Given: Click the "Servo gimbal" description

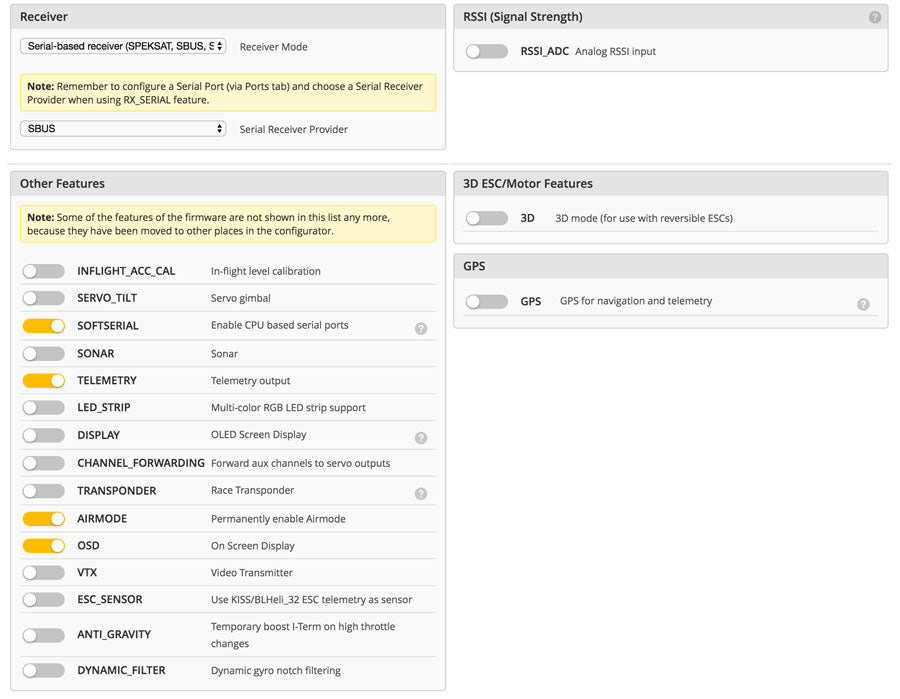Looking at the screenshot, I should pos(240,298).
